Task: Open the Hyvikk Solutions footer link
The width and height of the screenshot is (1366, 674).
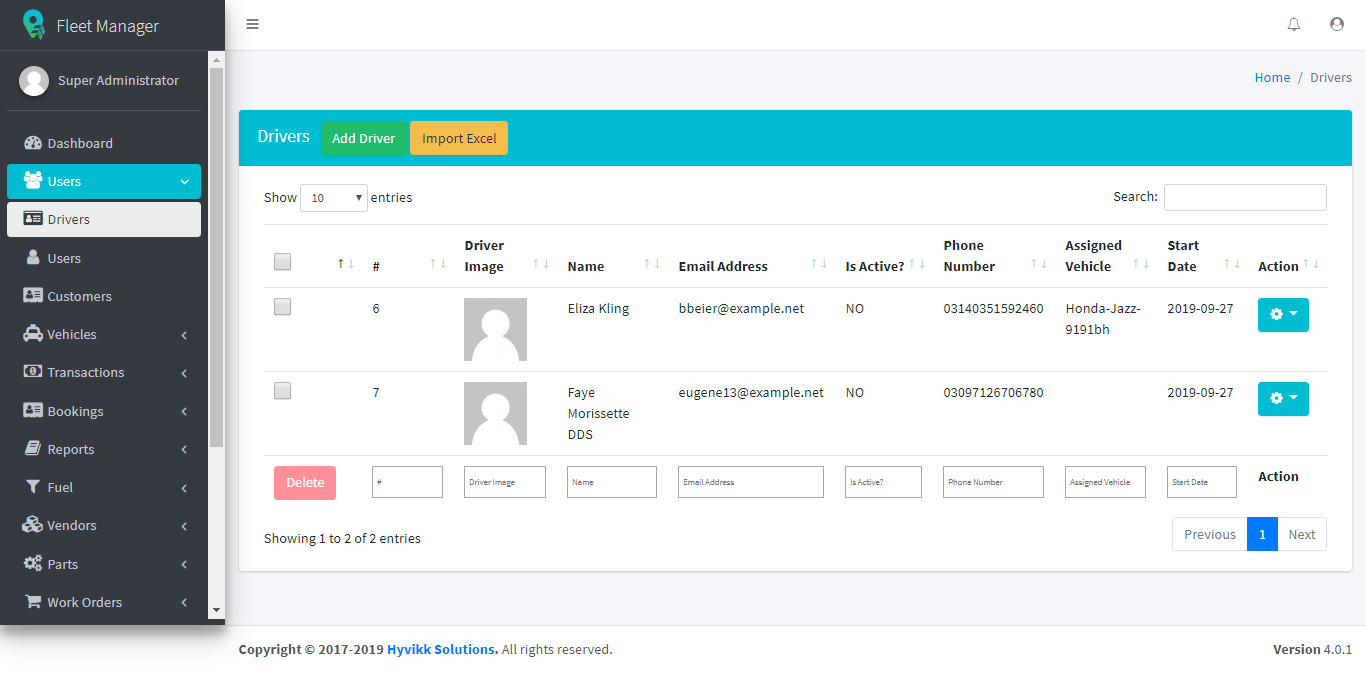Action: (x=441, y=649)
